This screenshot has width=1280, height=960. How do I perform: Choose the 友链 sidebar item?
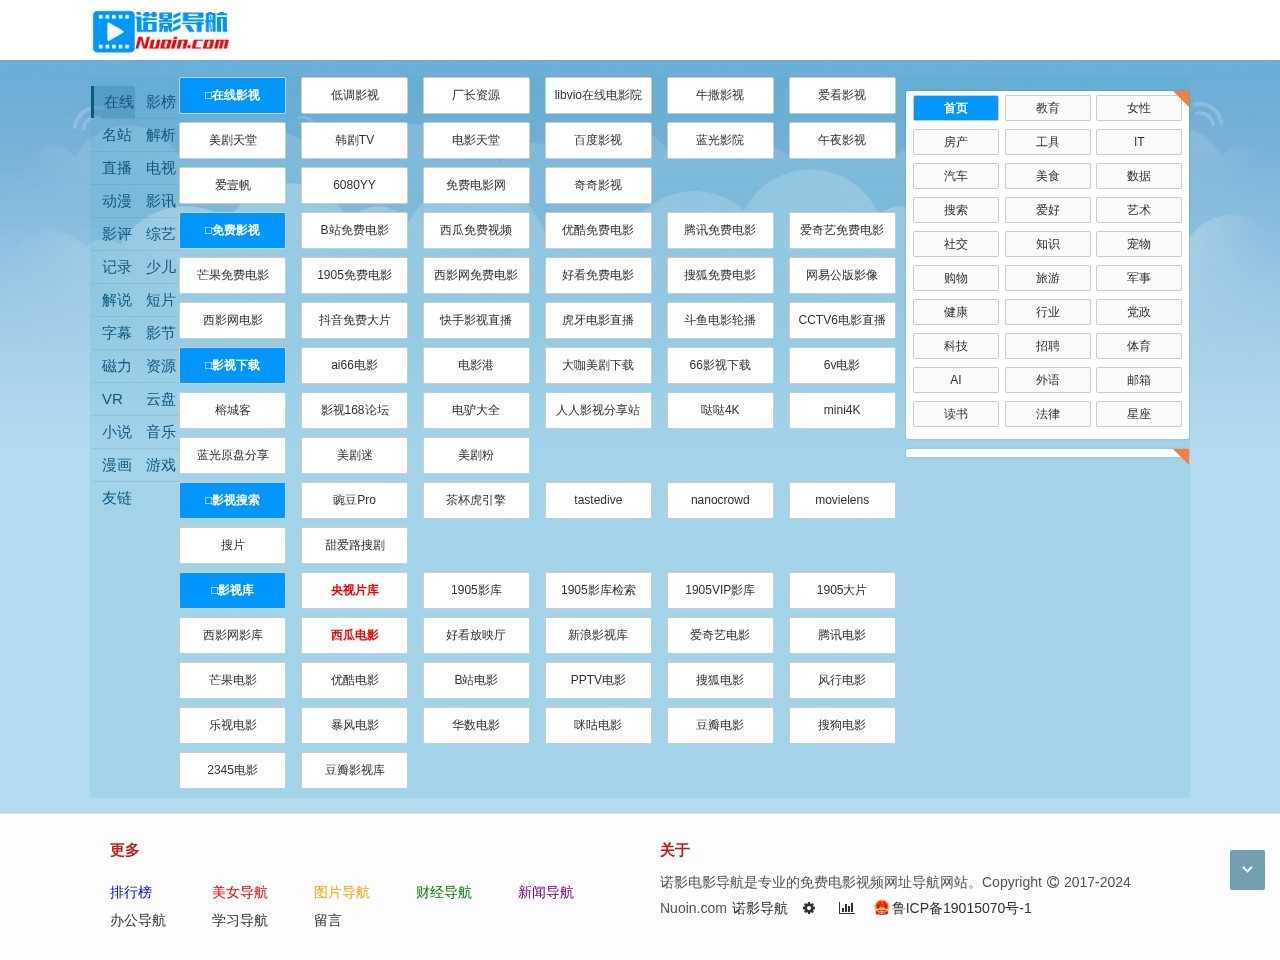[117, 498]
